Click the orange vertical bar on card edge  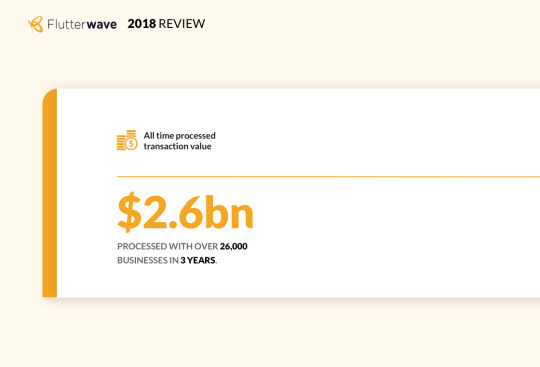[x=50, y=193]
